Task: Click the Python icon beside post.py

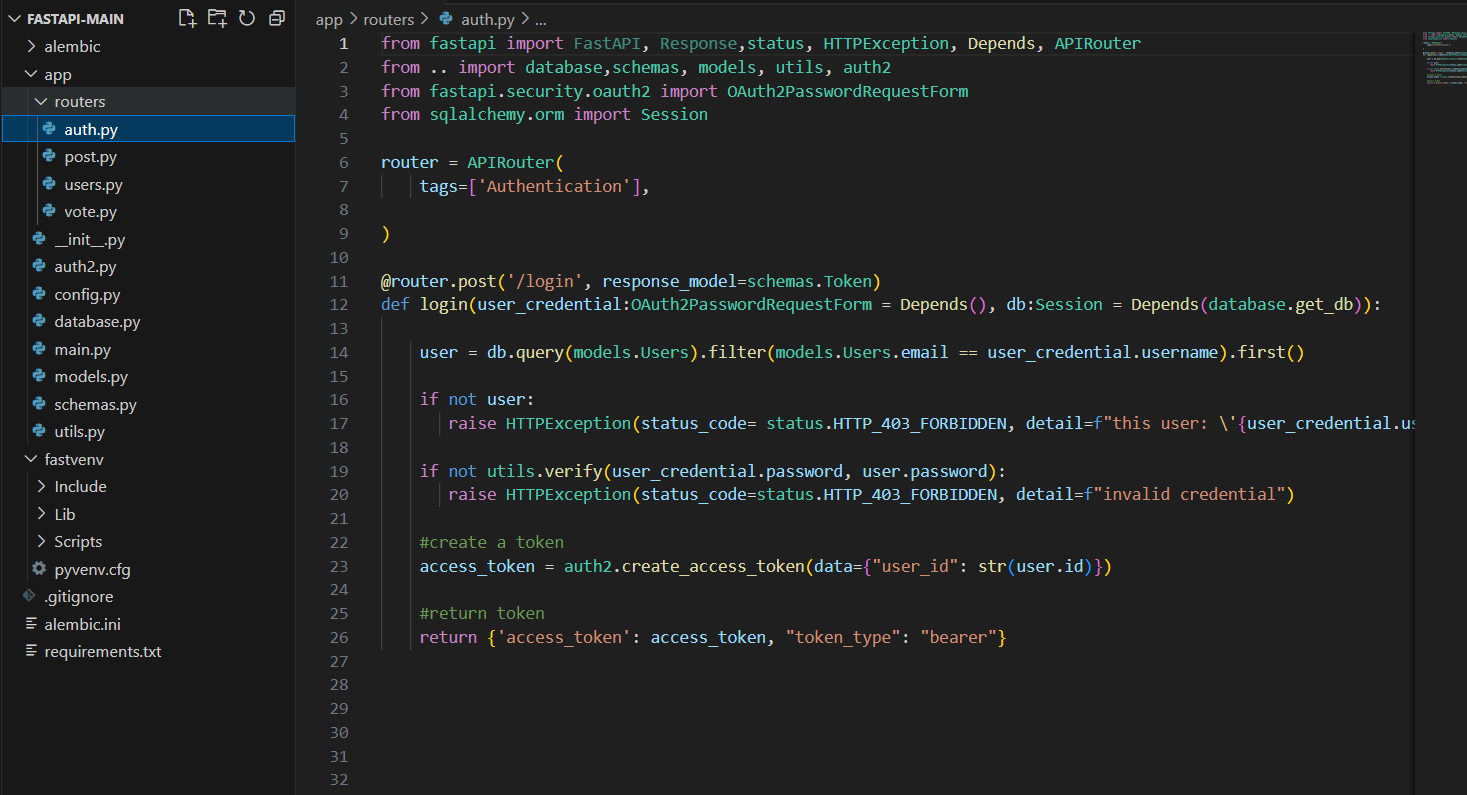Action: (49, 157)
